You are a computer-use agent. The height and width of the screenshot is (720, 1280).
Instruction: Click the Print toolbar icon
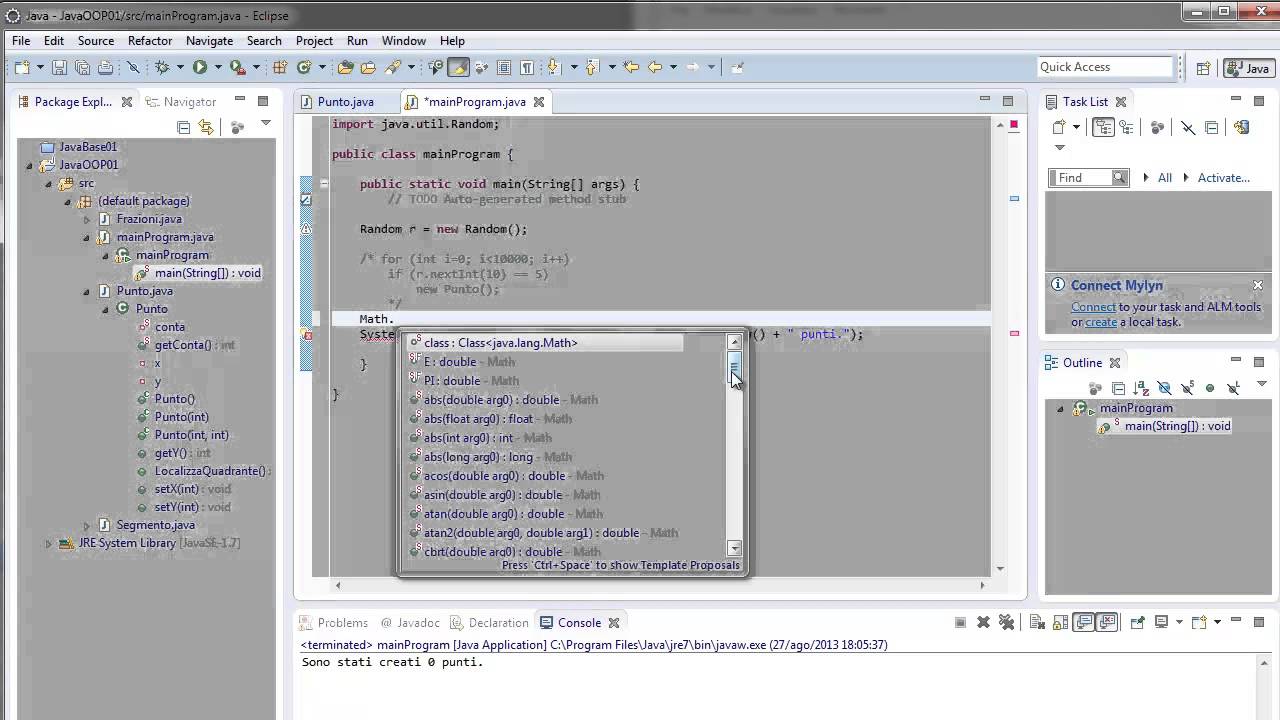[x=107, y=67]
